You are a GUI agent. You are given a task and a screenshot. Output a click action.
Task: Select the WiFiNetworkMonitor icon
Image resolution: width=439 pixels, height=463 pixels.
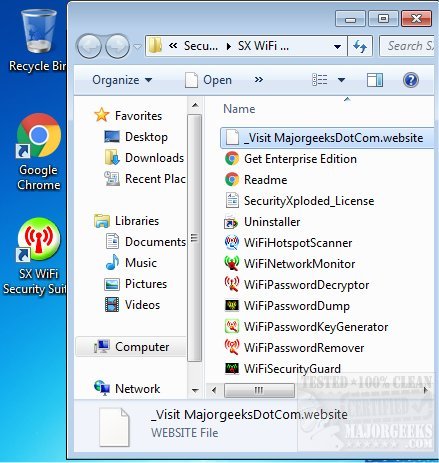pyautogui.click(x=232, y=264)
